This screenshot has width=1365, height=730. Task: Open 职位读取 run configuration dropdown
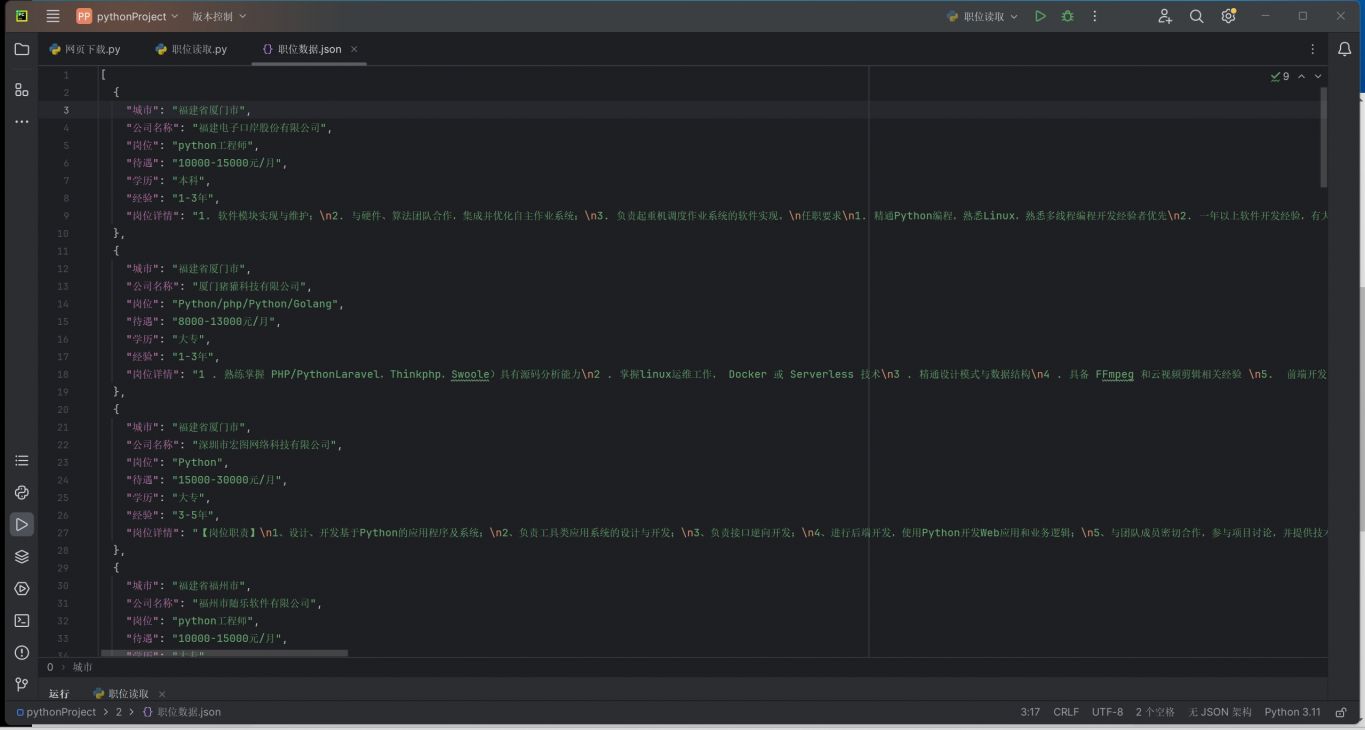[982, 16]
